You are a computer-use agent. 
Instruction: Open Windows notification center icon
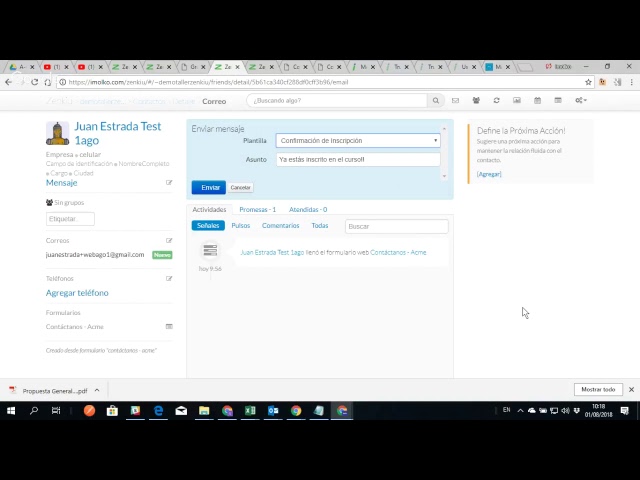coord(624,411)
